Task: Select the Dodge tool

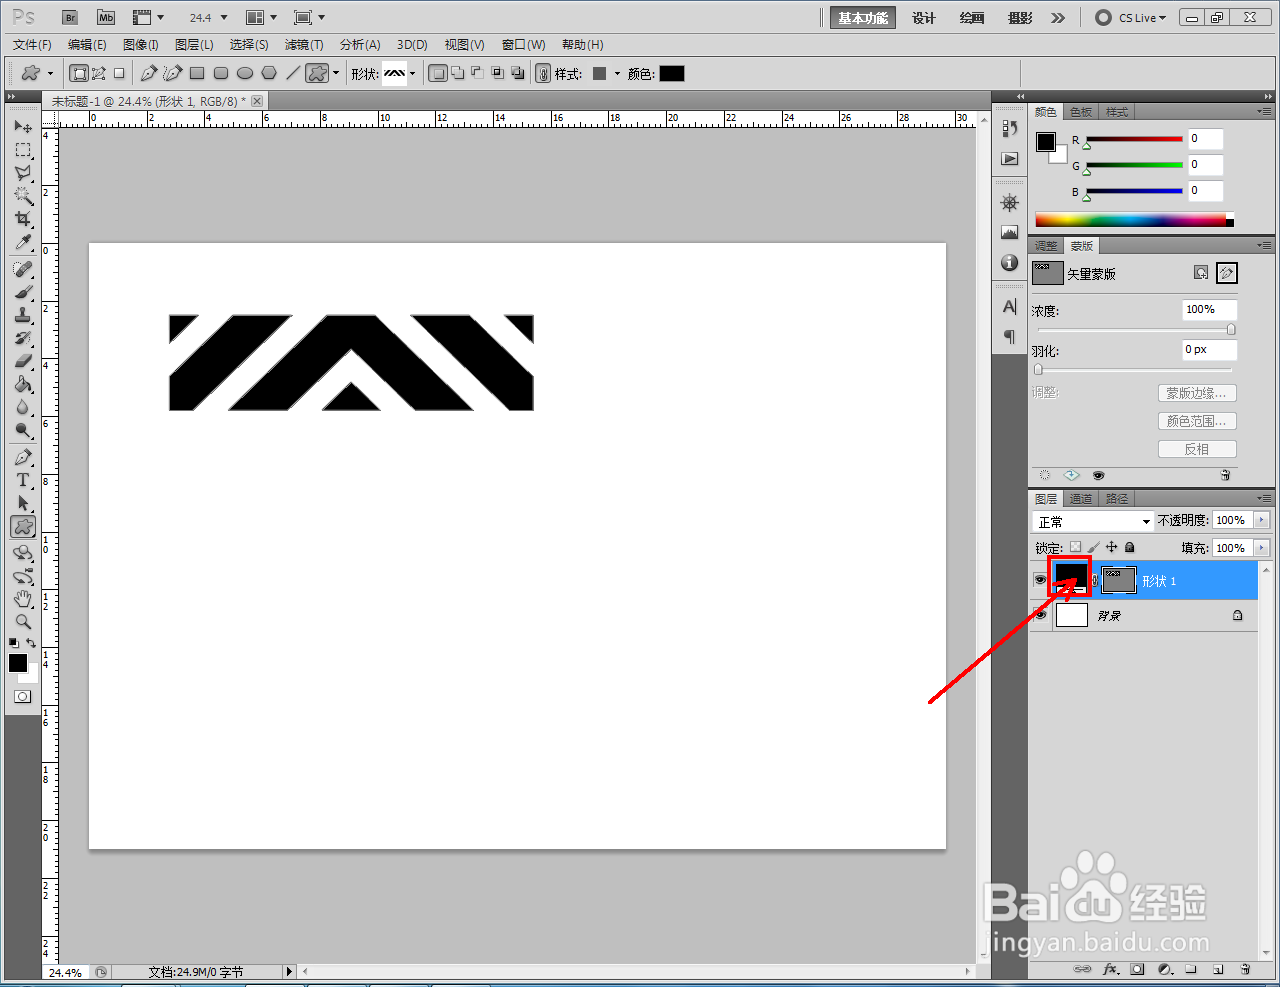Action: coord(23,431)
